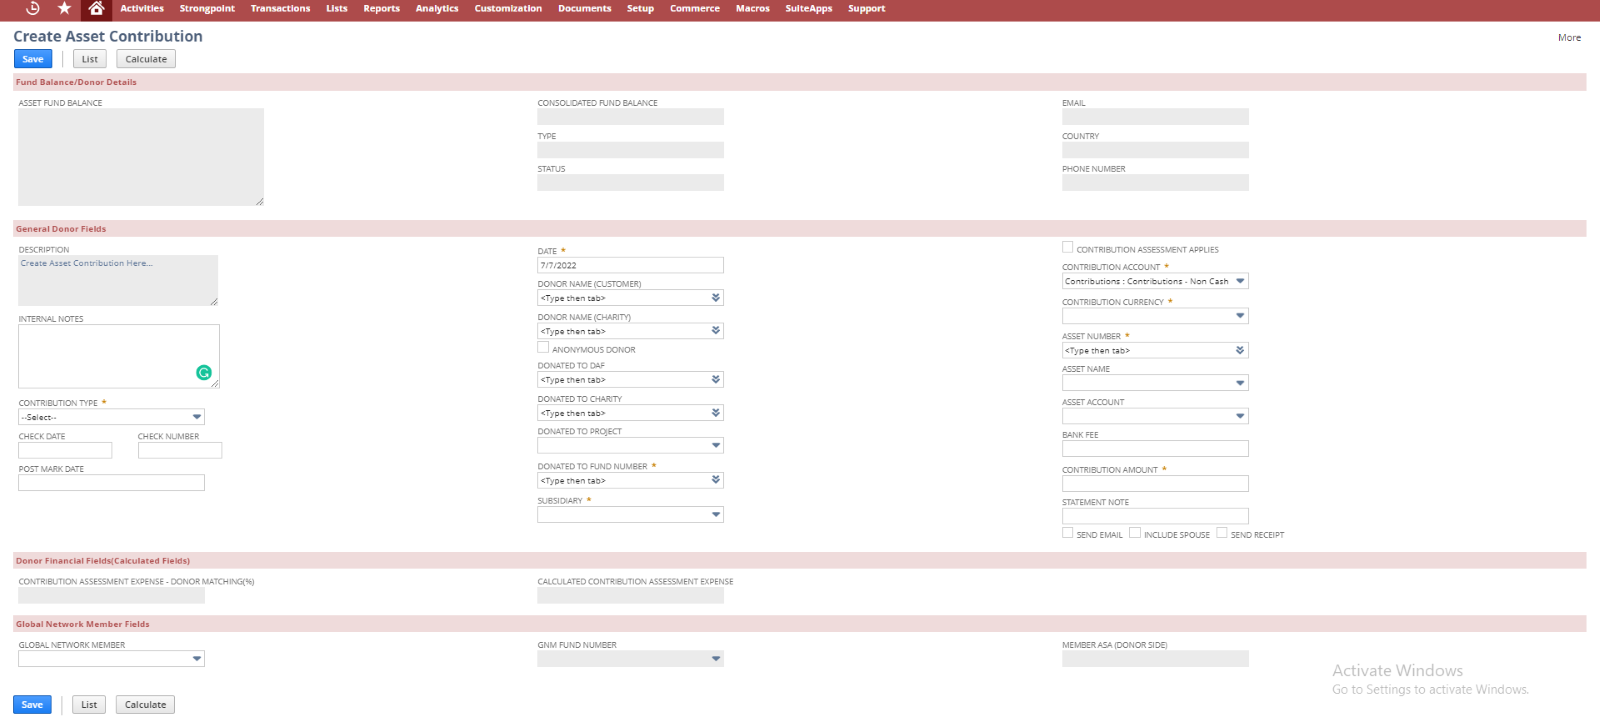Toggle the Send Receipt checkbox
Image resolution: width=1600 pixels, height=728 pixels.
pos(1222,533)
